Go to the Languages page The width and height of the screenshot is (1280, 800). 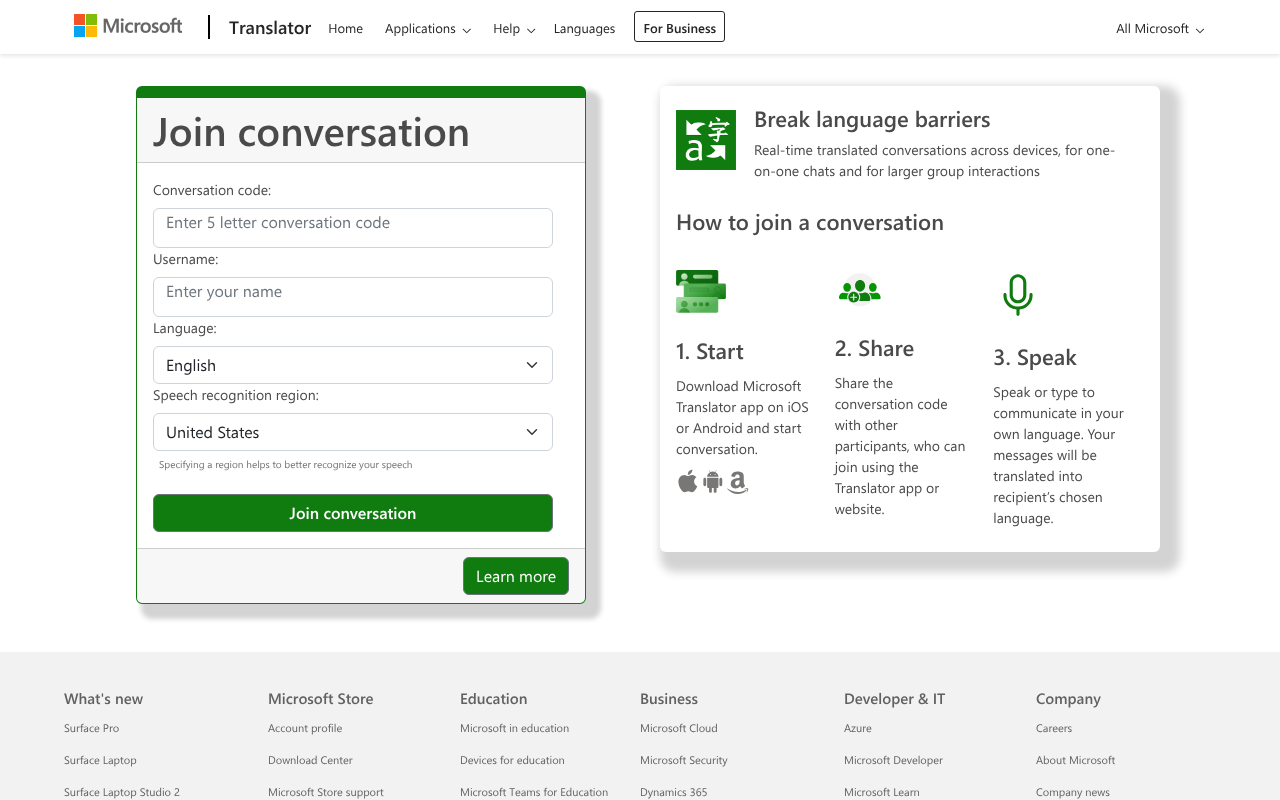584,29
